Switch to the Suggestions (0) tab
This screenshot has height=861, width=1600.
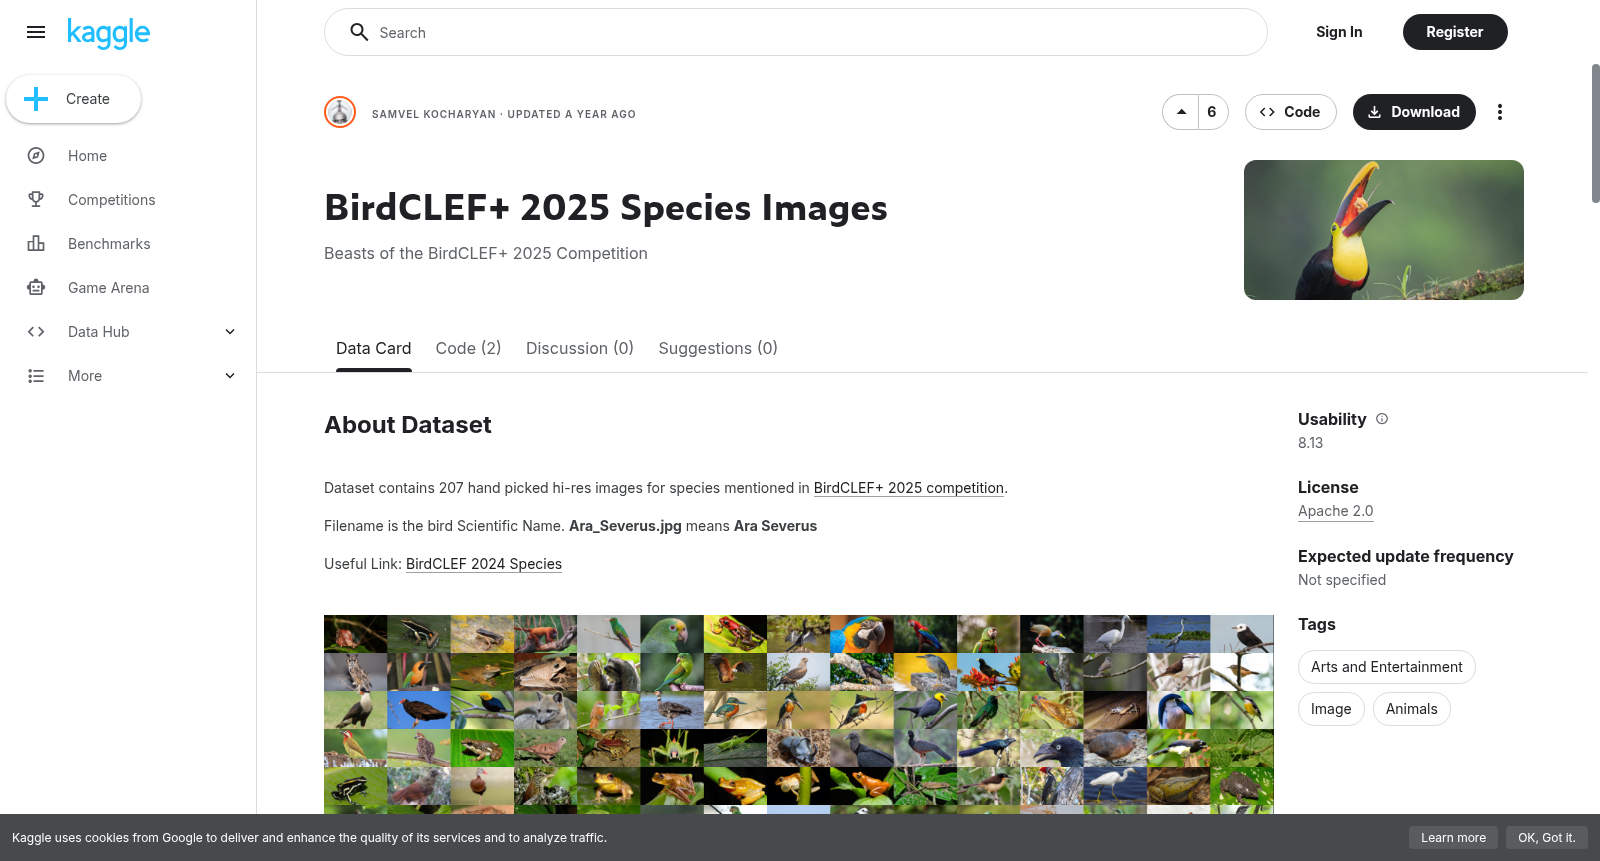718,348
